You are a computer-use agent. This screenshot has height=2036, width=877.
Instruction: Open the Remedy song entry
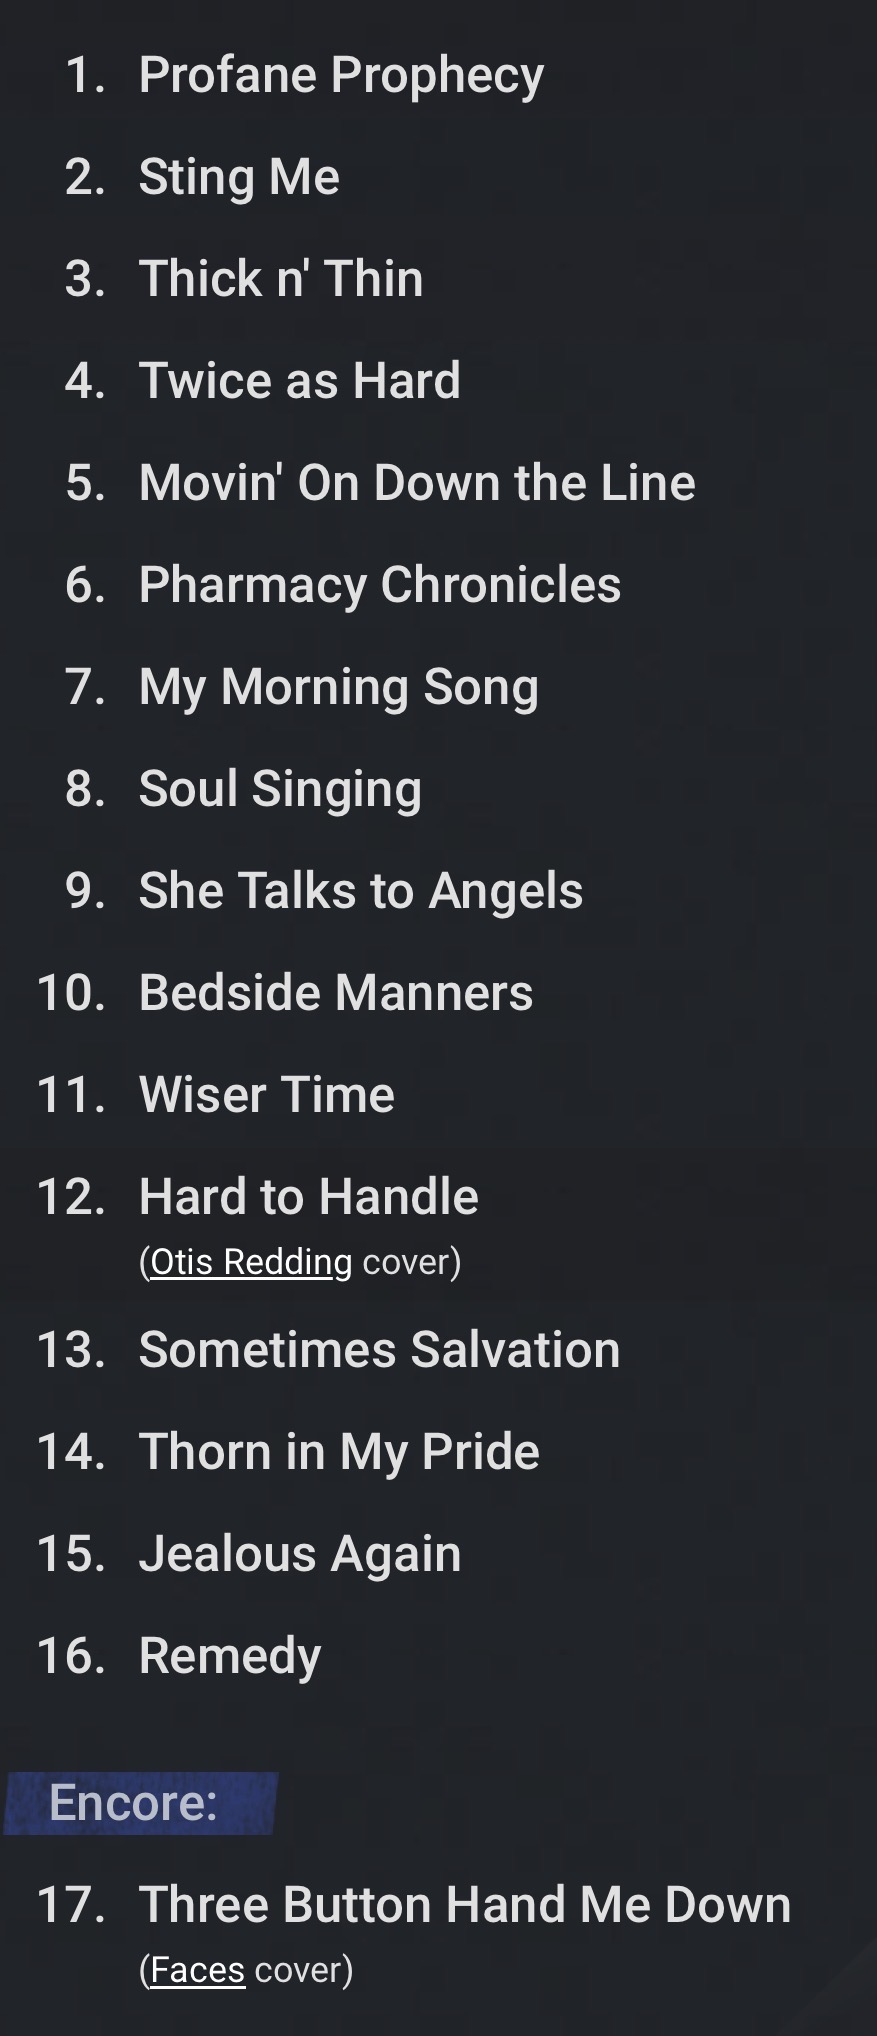[x=230, y=1656]
